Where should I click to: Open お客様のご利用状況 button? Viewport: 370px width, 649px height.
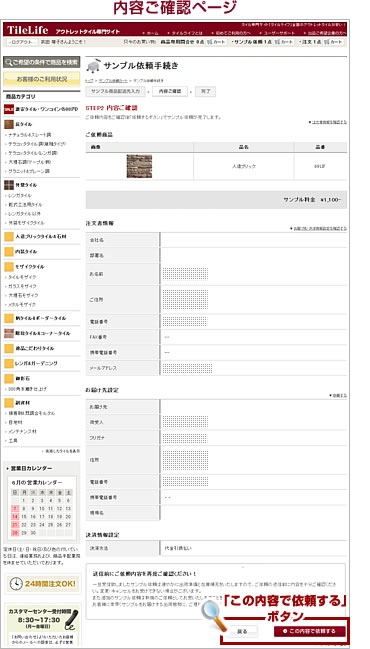tap(42, 79)
